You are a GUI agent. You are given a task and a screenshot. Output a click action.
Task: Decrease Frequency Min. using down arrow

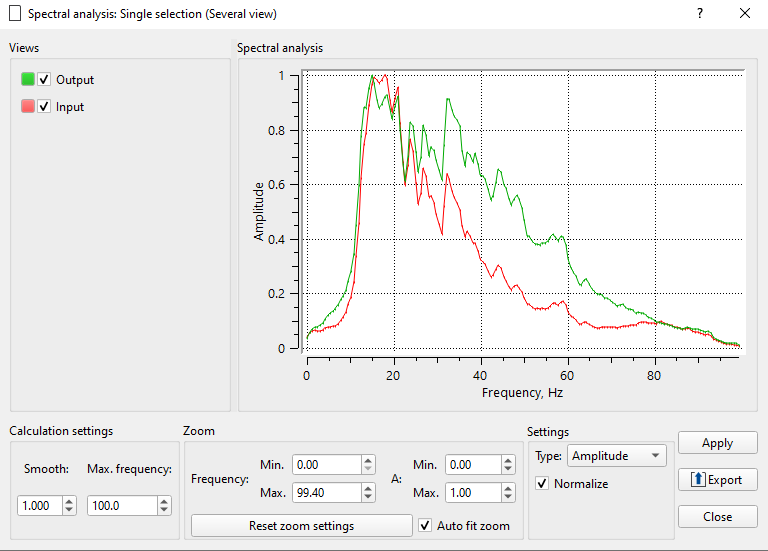[368, 469]
